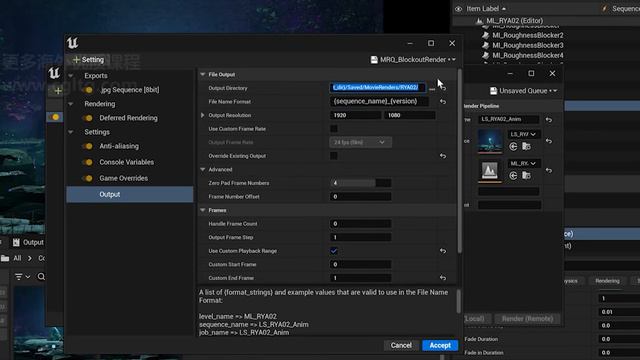The image size is (640, 360).
Task: Browse to ML_RY map in Content Browser
Action: (x=527, y=176)
